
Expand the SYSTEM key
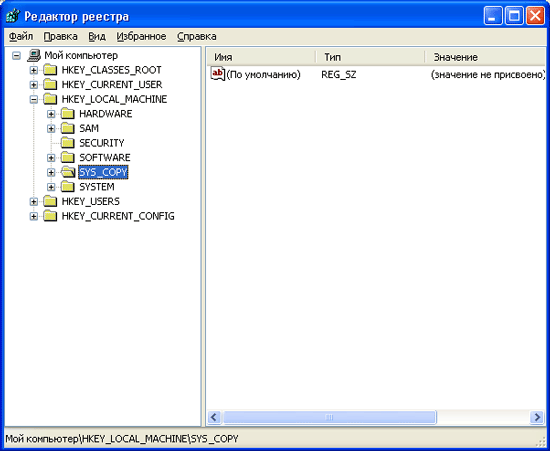tap(51, 187)
